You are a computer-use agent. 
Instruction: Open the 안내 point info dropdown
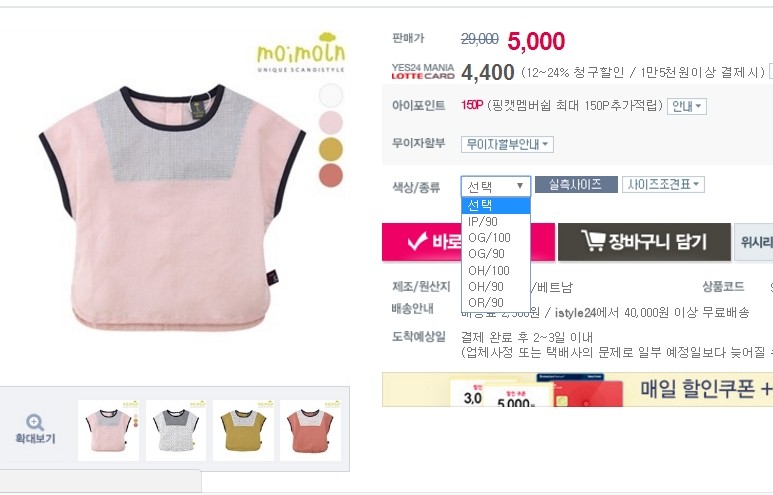(687, 106)
